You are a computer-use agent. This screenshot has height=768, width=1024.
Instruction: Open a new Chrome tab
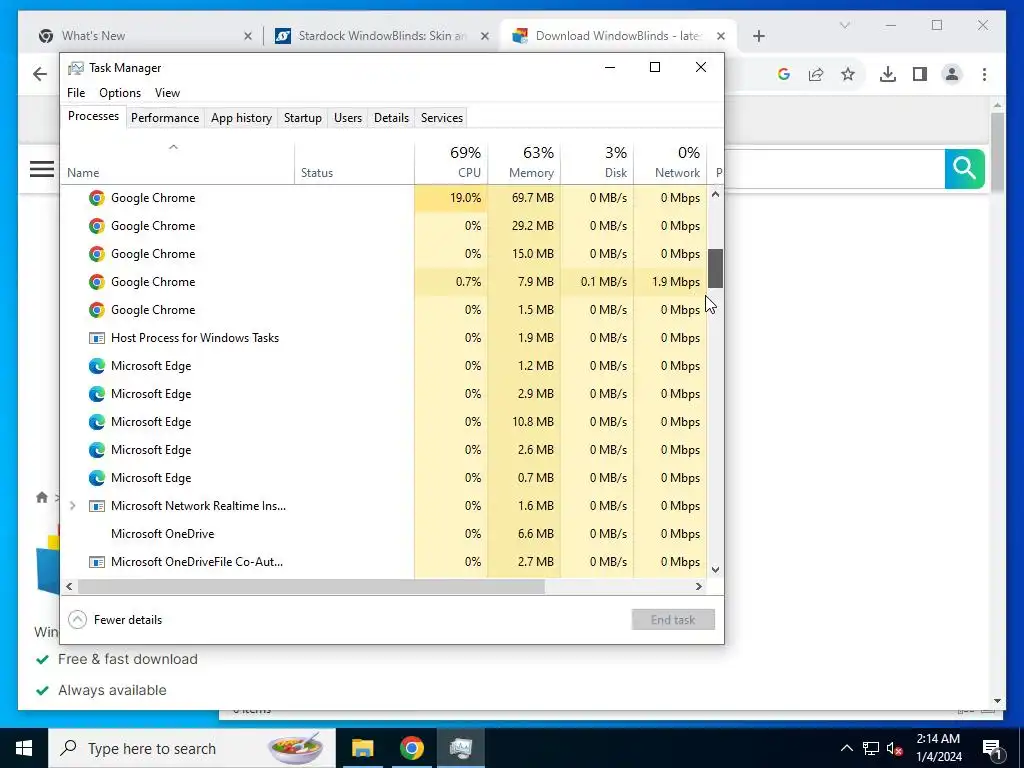[759, 37]
